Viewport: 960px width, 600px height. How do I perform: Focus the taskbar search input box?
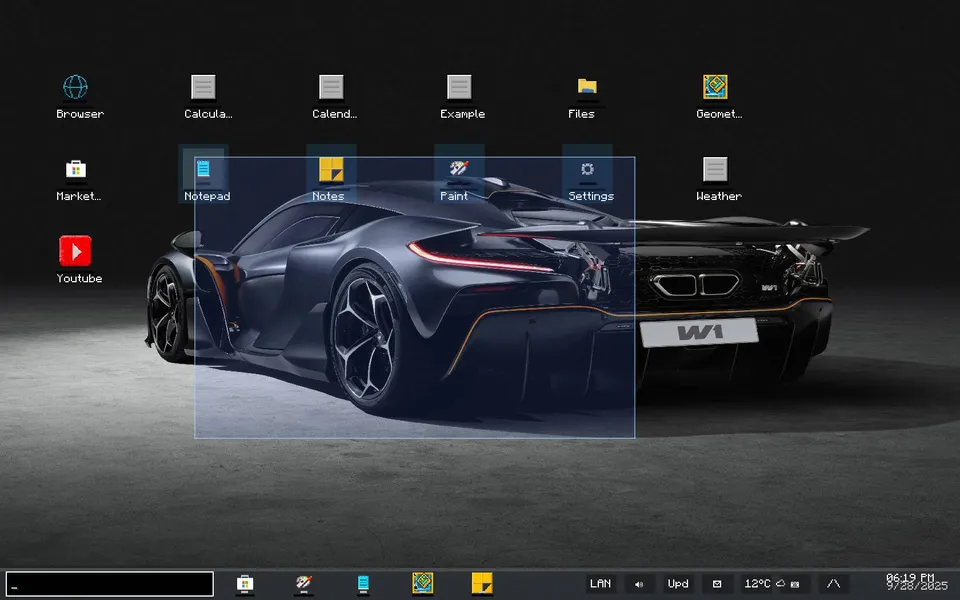[110, 584]
